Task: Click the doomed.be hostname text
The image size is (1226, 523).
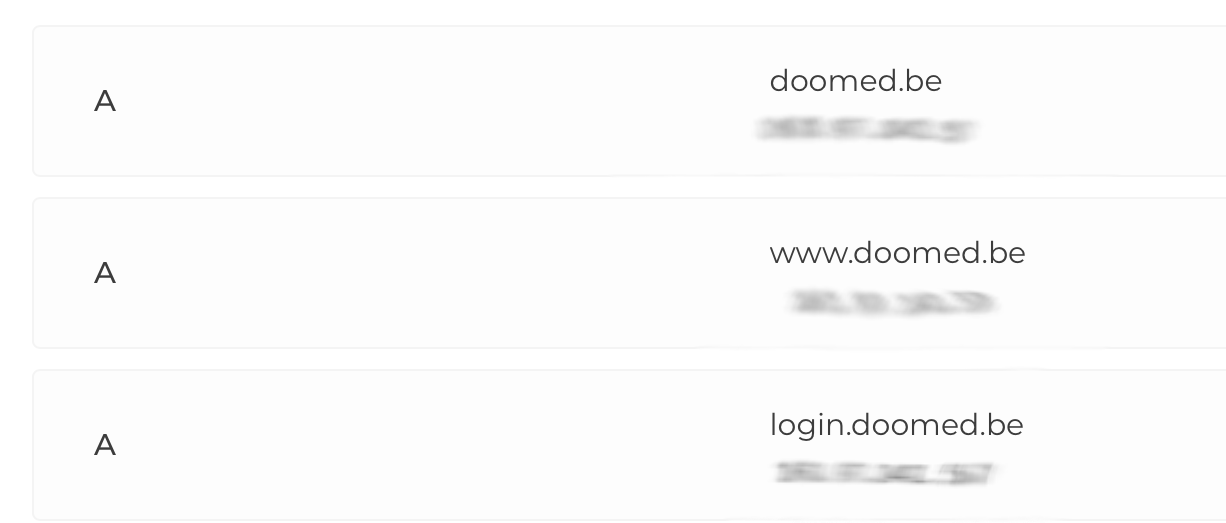Action: tap(855, 81)
